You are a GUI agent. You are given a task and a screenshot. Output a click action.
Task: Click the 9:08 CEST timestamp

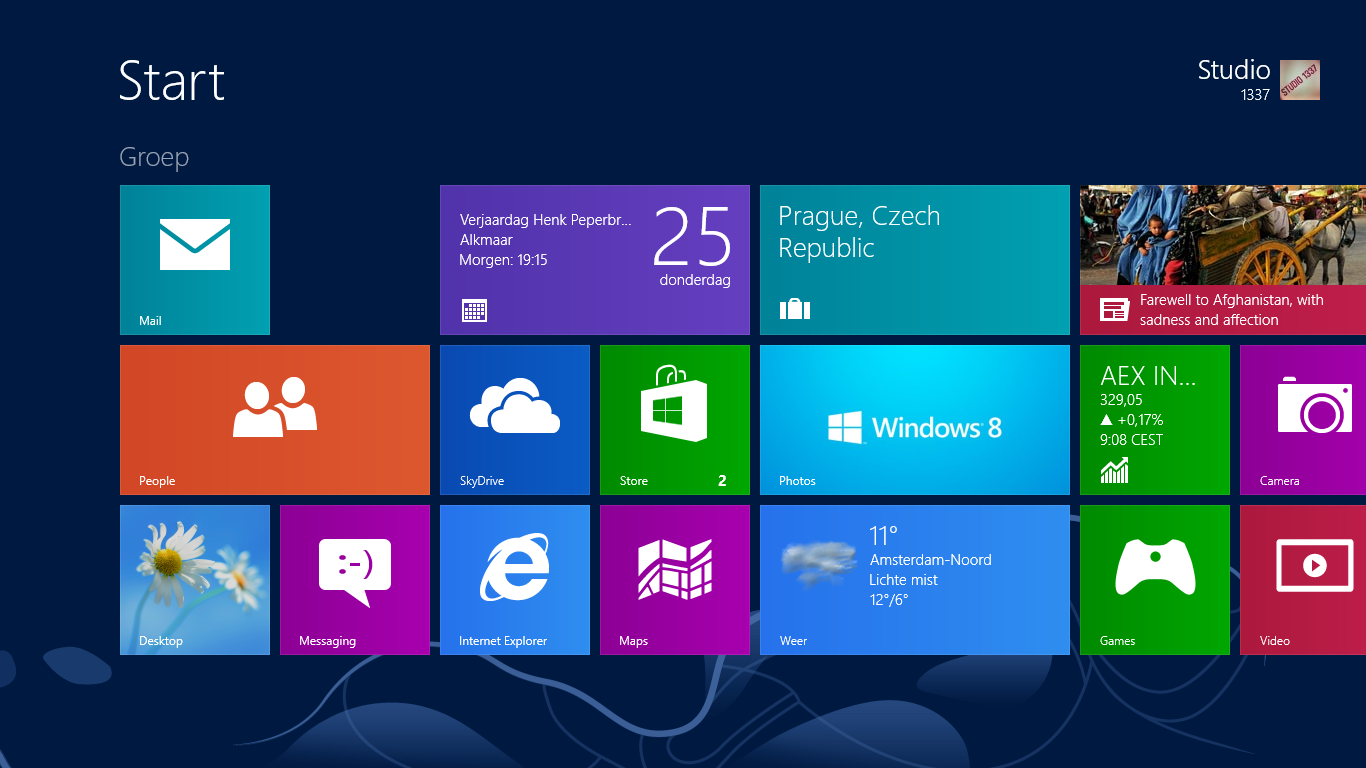pyautogui.click(x=1132, y=440)
